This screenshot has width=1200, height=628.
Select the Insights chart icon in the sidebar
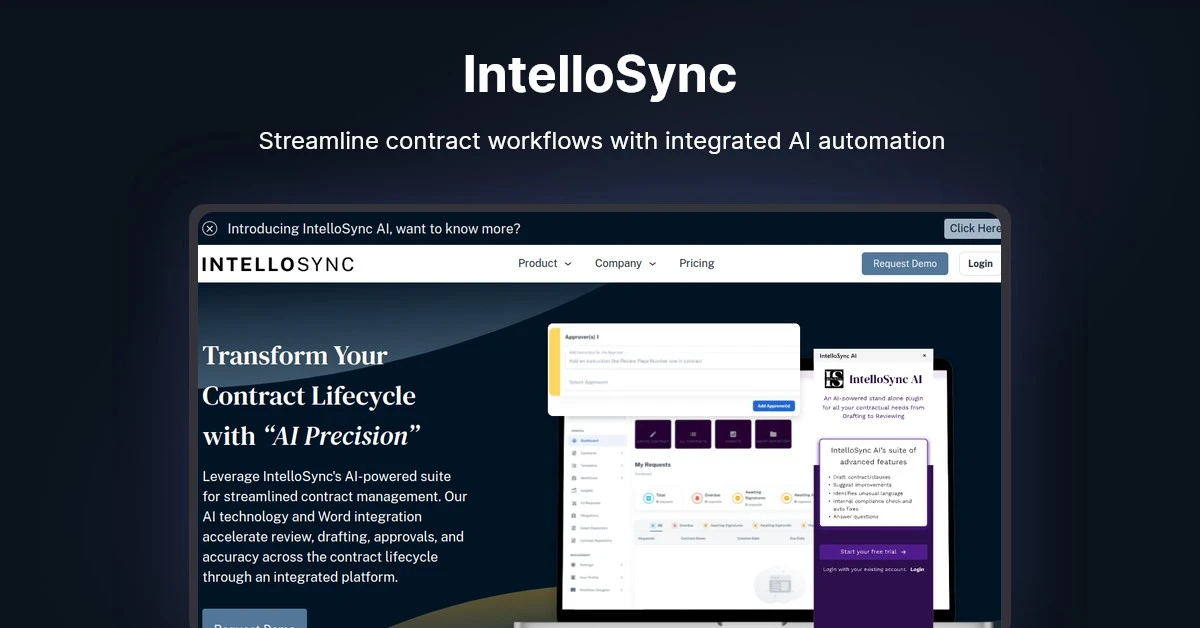(573, 490)
